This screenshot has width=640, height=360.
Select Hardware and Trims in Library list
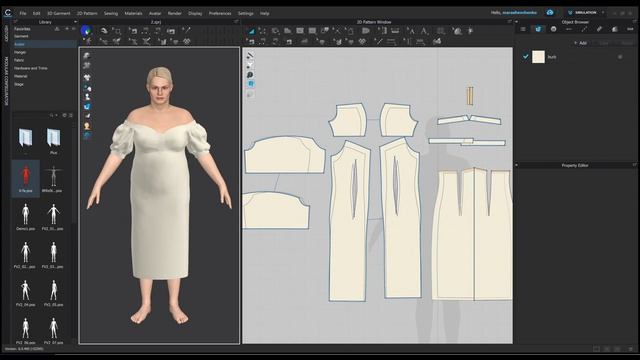click(x=31, y=68)
